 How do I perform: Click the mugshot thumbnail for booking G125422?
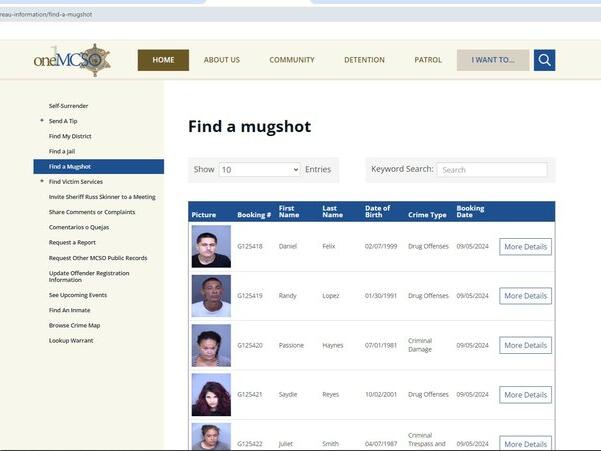[x=211, y=437]
